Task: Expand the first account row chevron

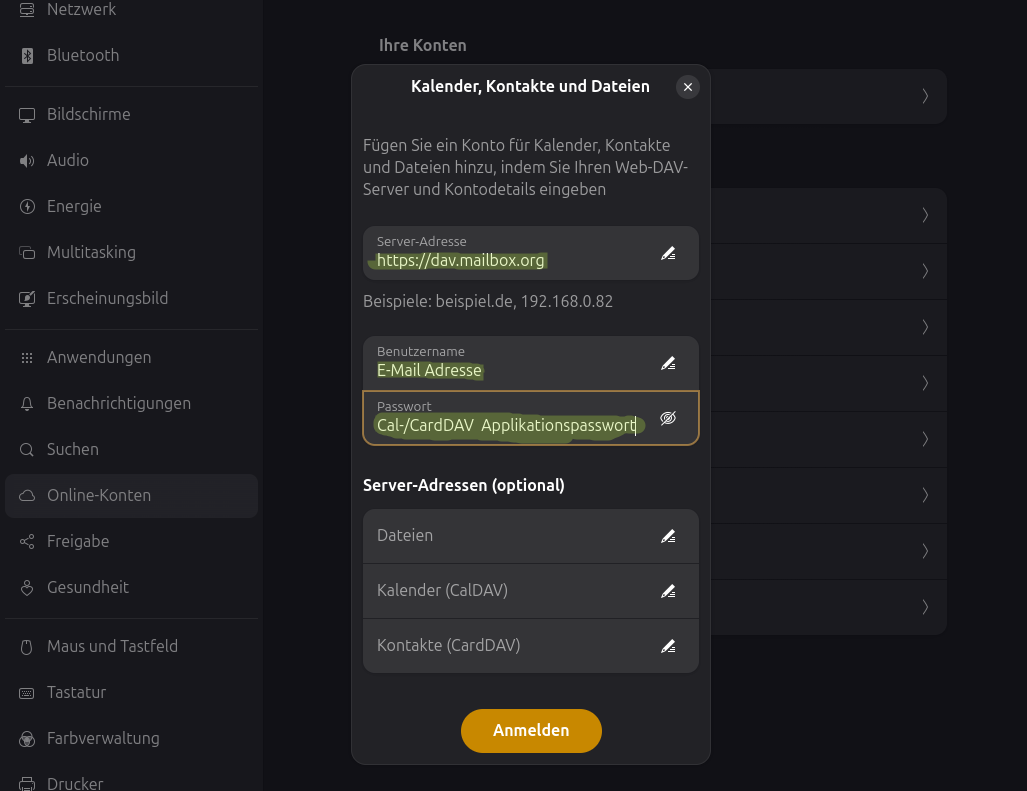Action: pyautogui.click(x=925, y=96)
